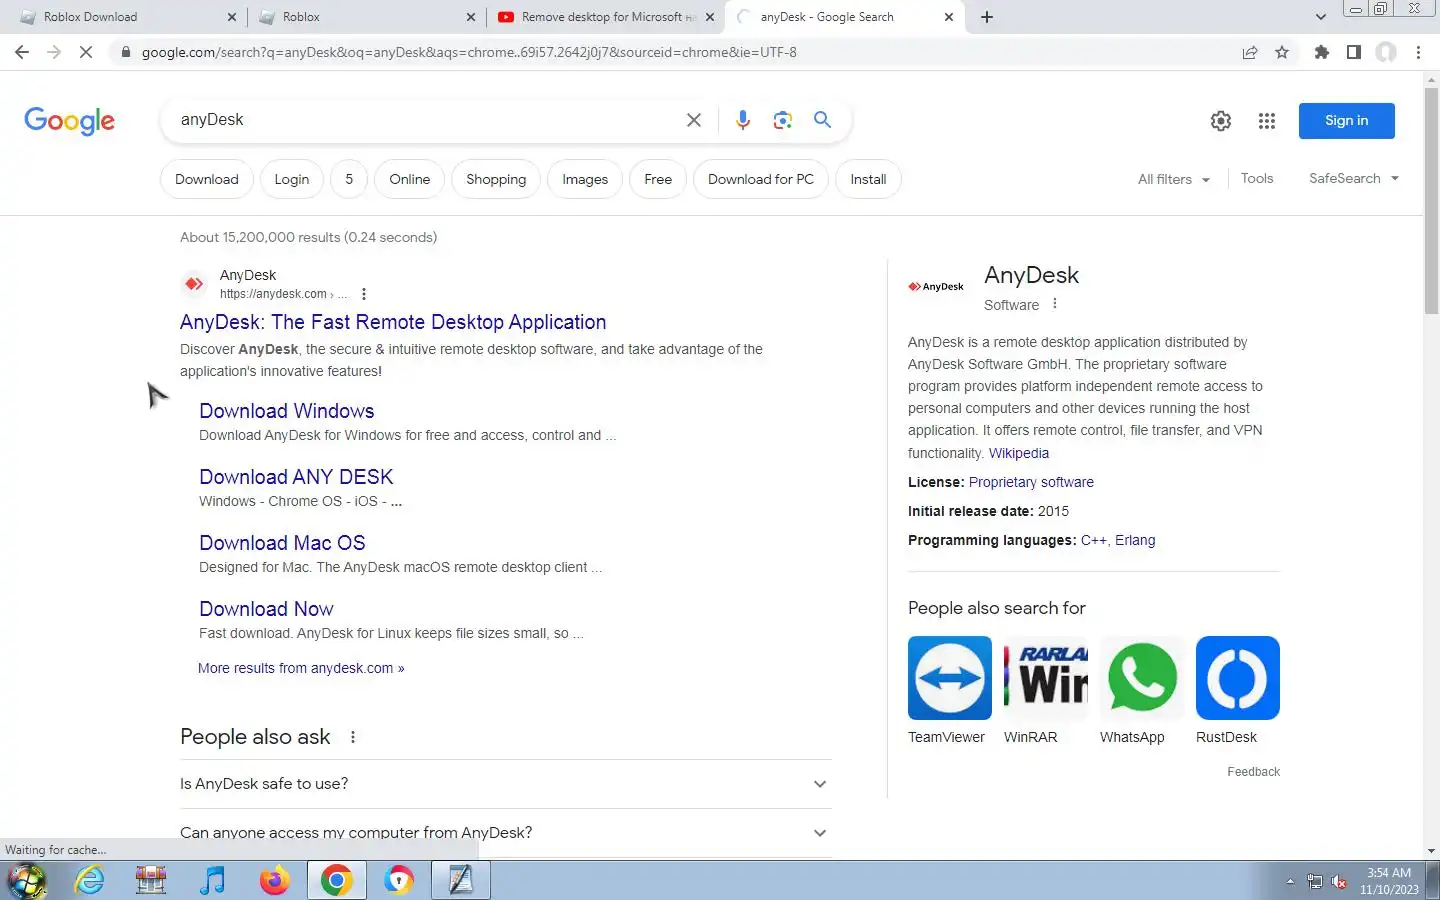Show hidden system tray icons
This screenshot has height=900, width=1440.
point(1290,881)
